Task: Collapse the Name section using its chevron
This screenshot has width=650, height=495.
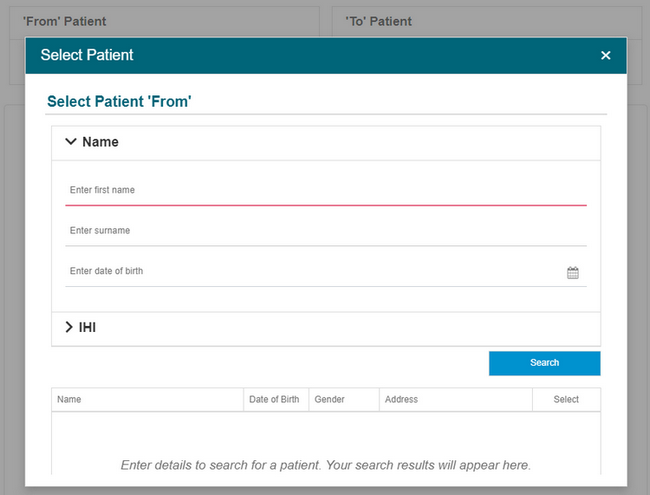Action: click(x=71, y=142)
